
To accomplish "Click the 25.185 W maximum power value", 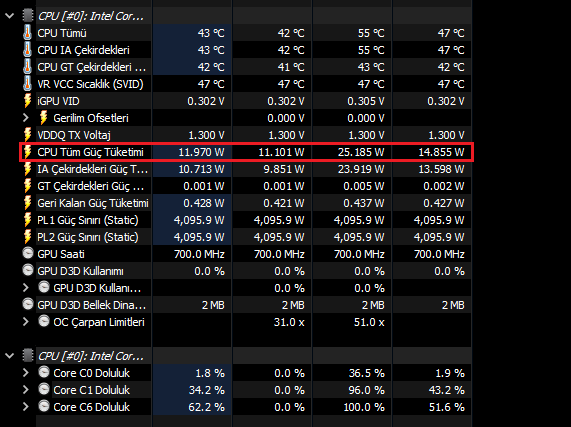I will coord(361,152).
